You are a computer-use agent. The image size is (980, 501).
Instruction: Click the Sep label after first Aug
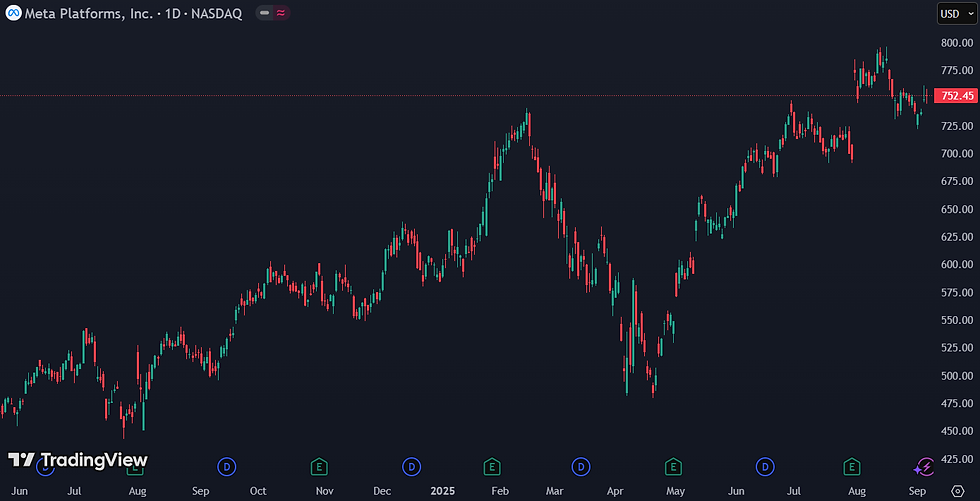coord(200,490)
